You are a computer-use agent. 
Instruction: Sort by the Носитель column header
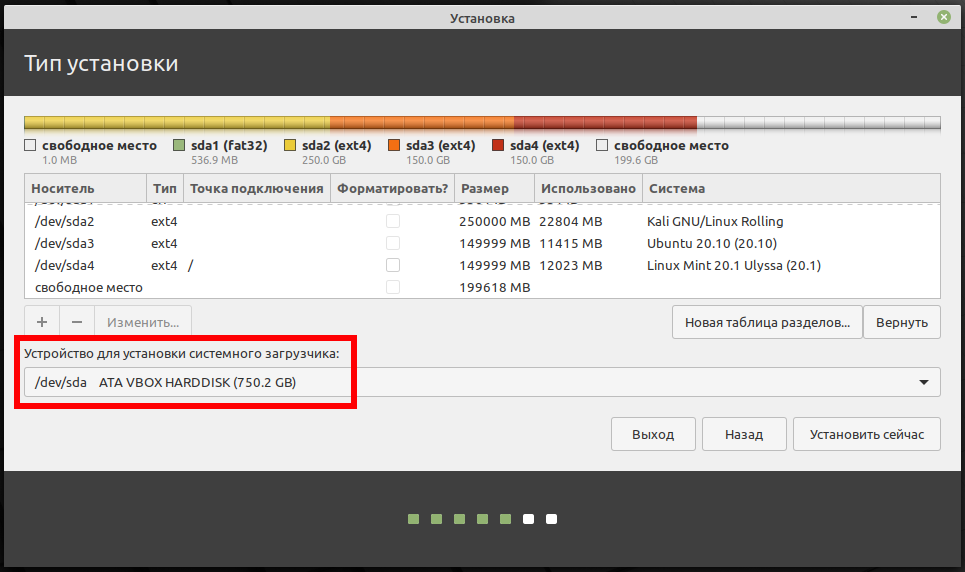pos(85,188)
